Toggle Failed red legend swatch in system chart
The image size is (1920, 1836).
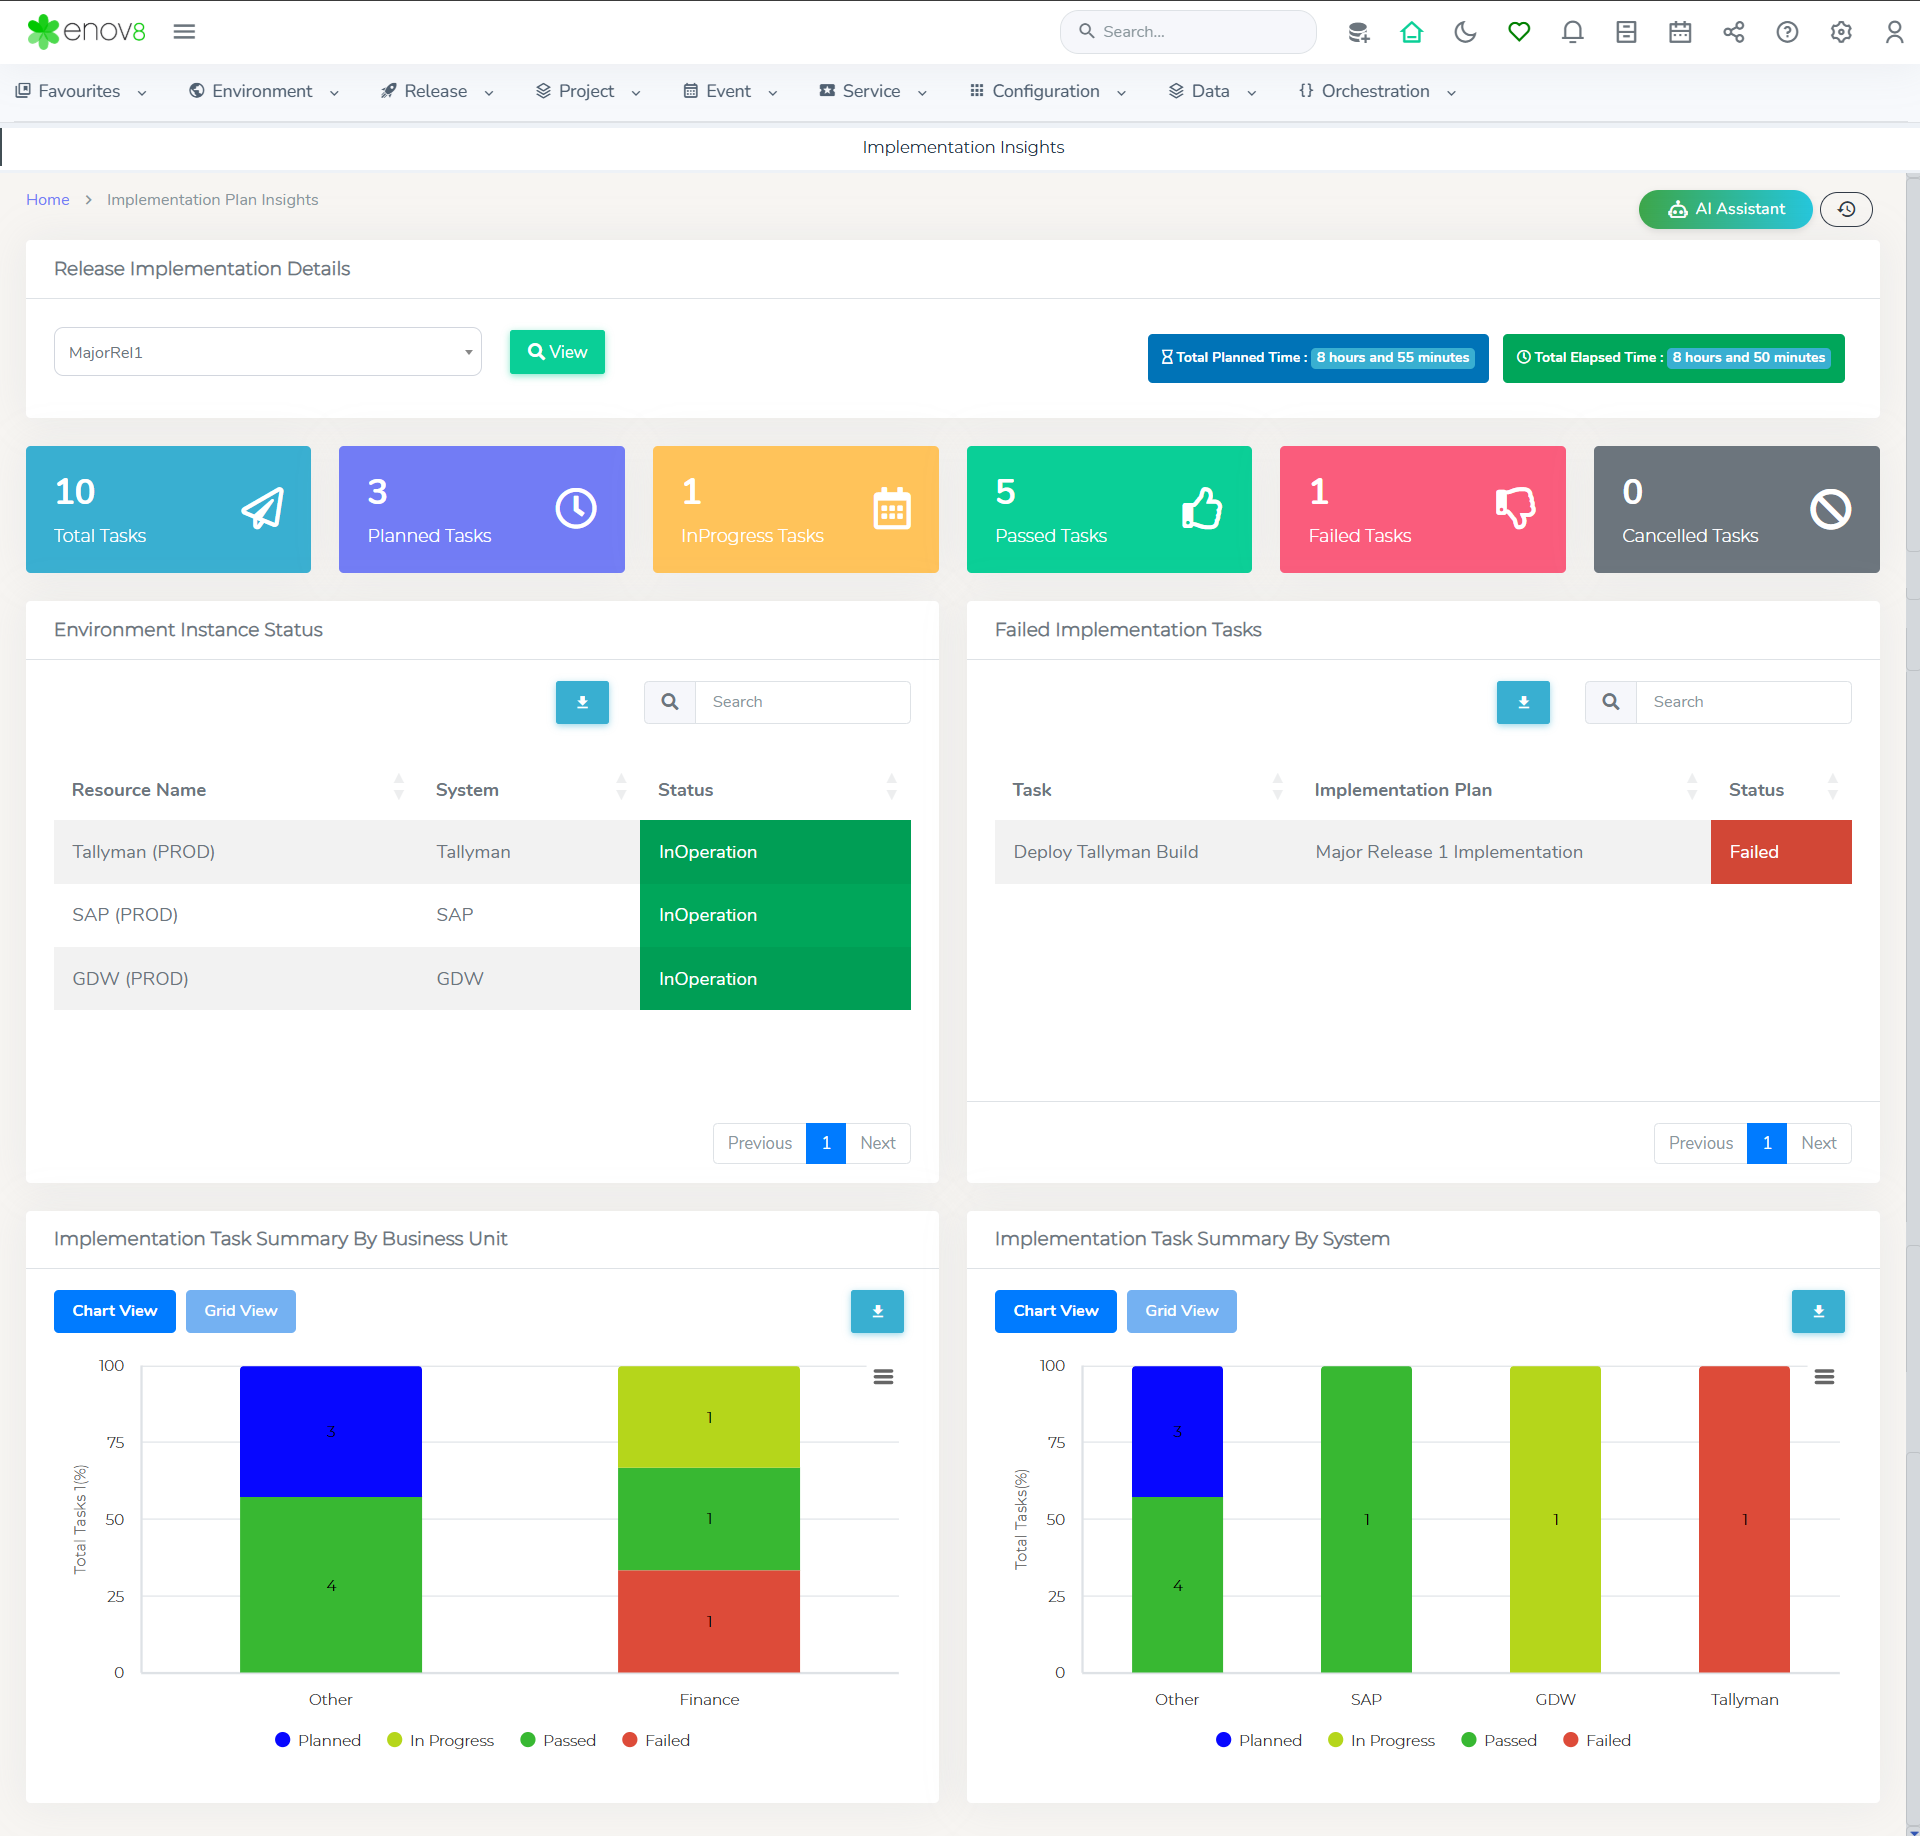click(x=1571, y=1740)
